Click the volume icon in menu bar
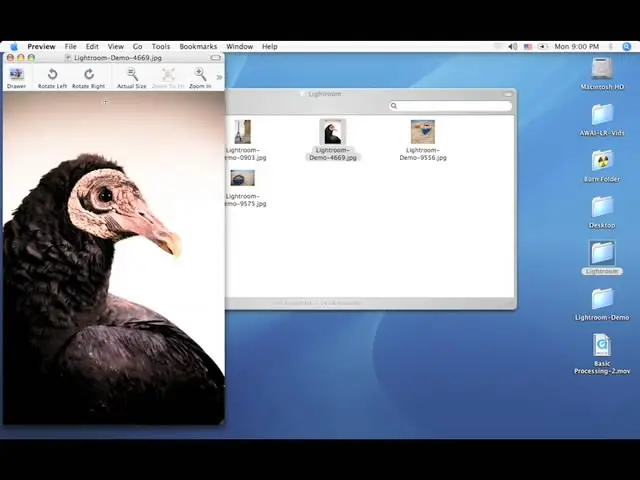 pos(513,47)
